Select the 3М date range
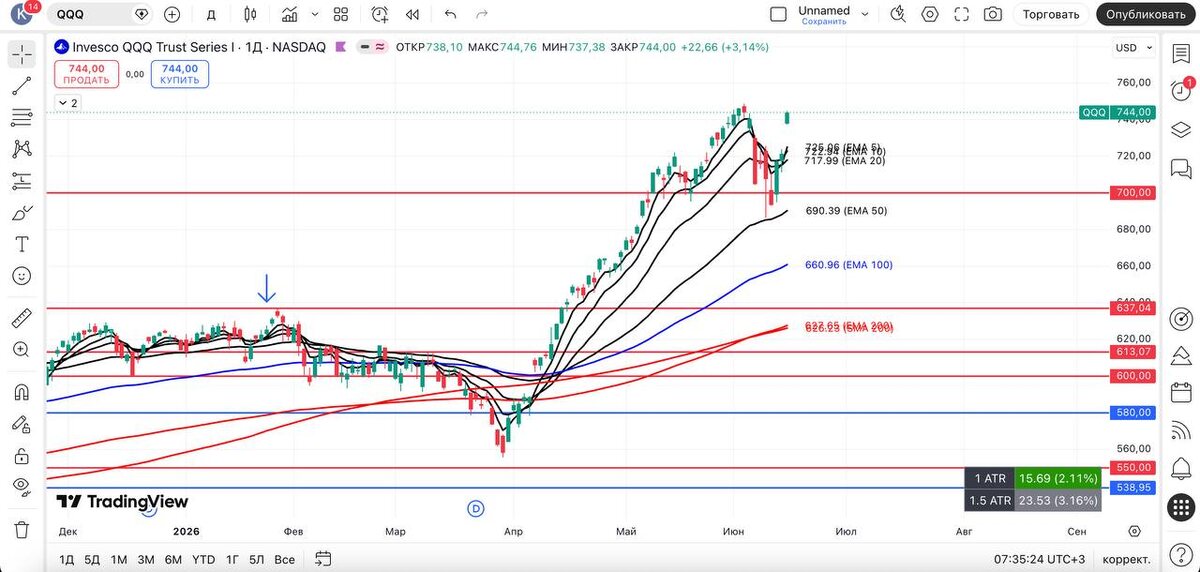 (146, 559)
